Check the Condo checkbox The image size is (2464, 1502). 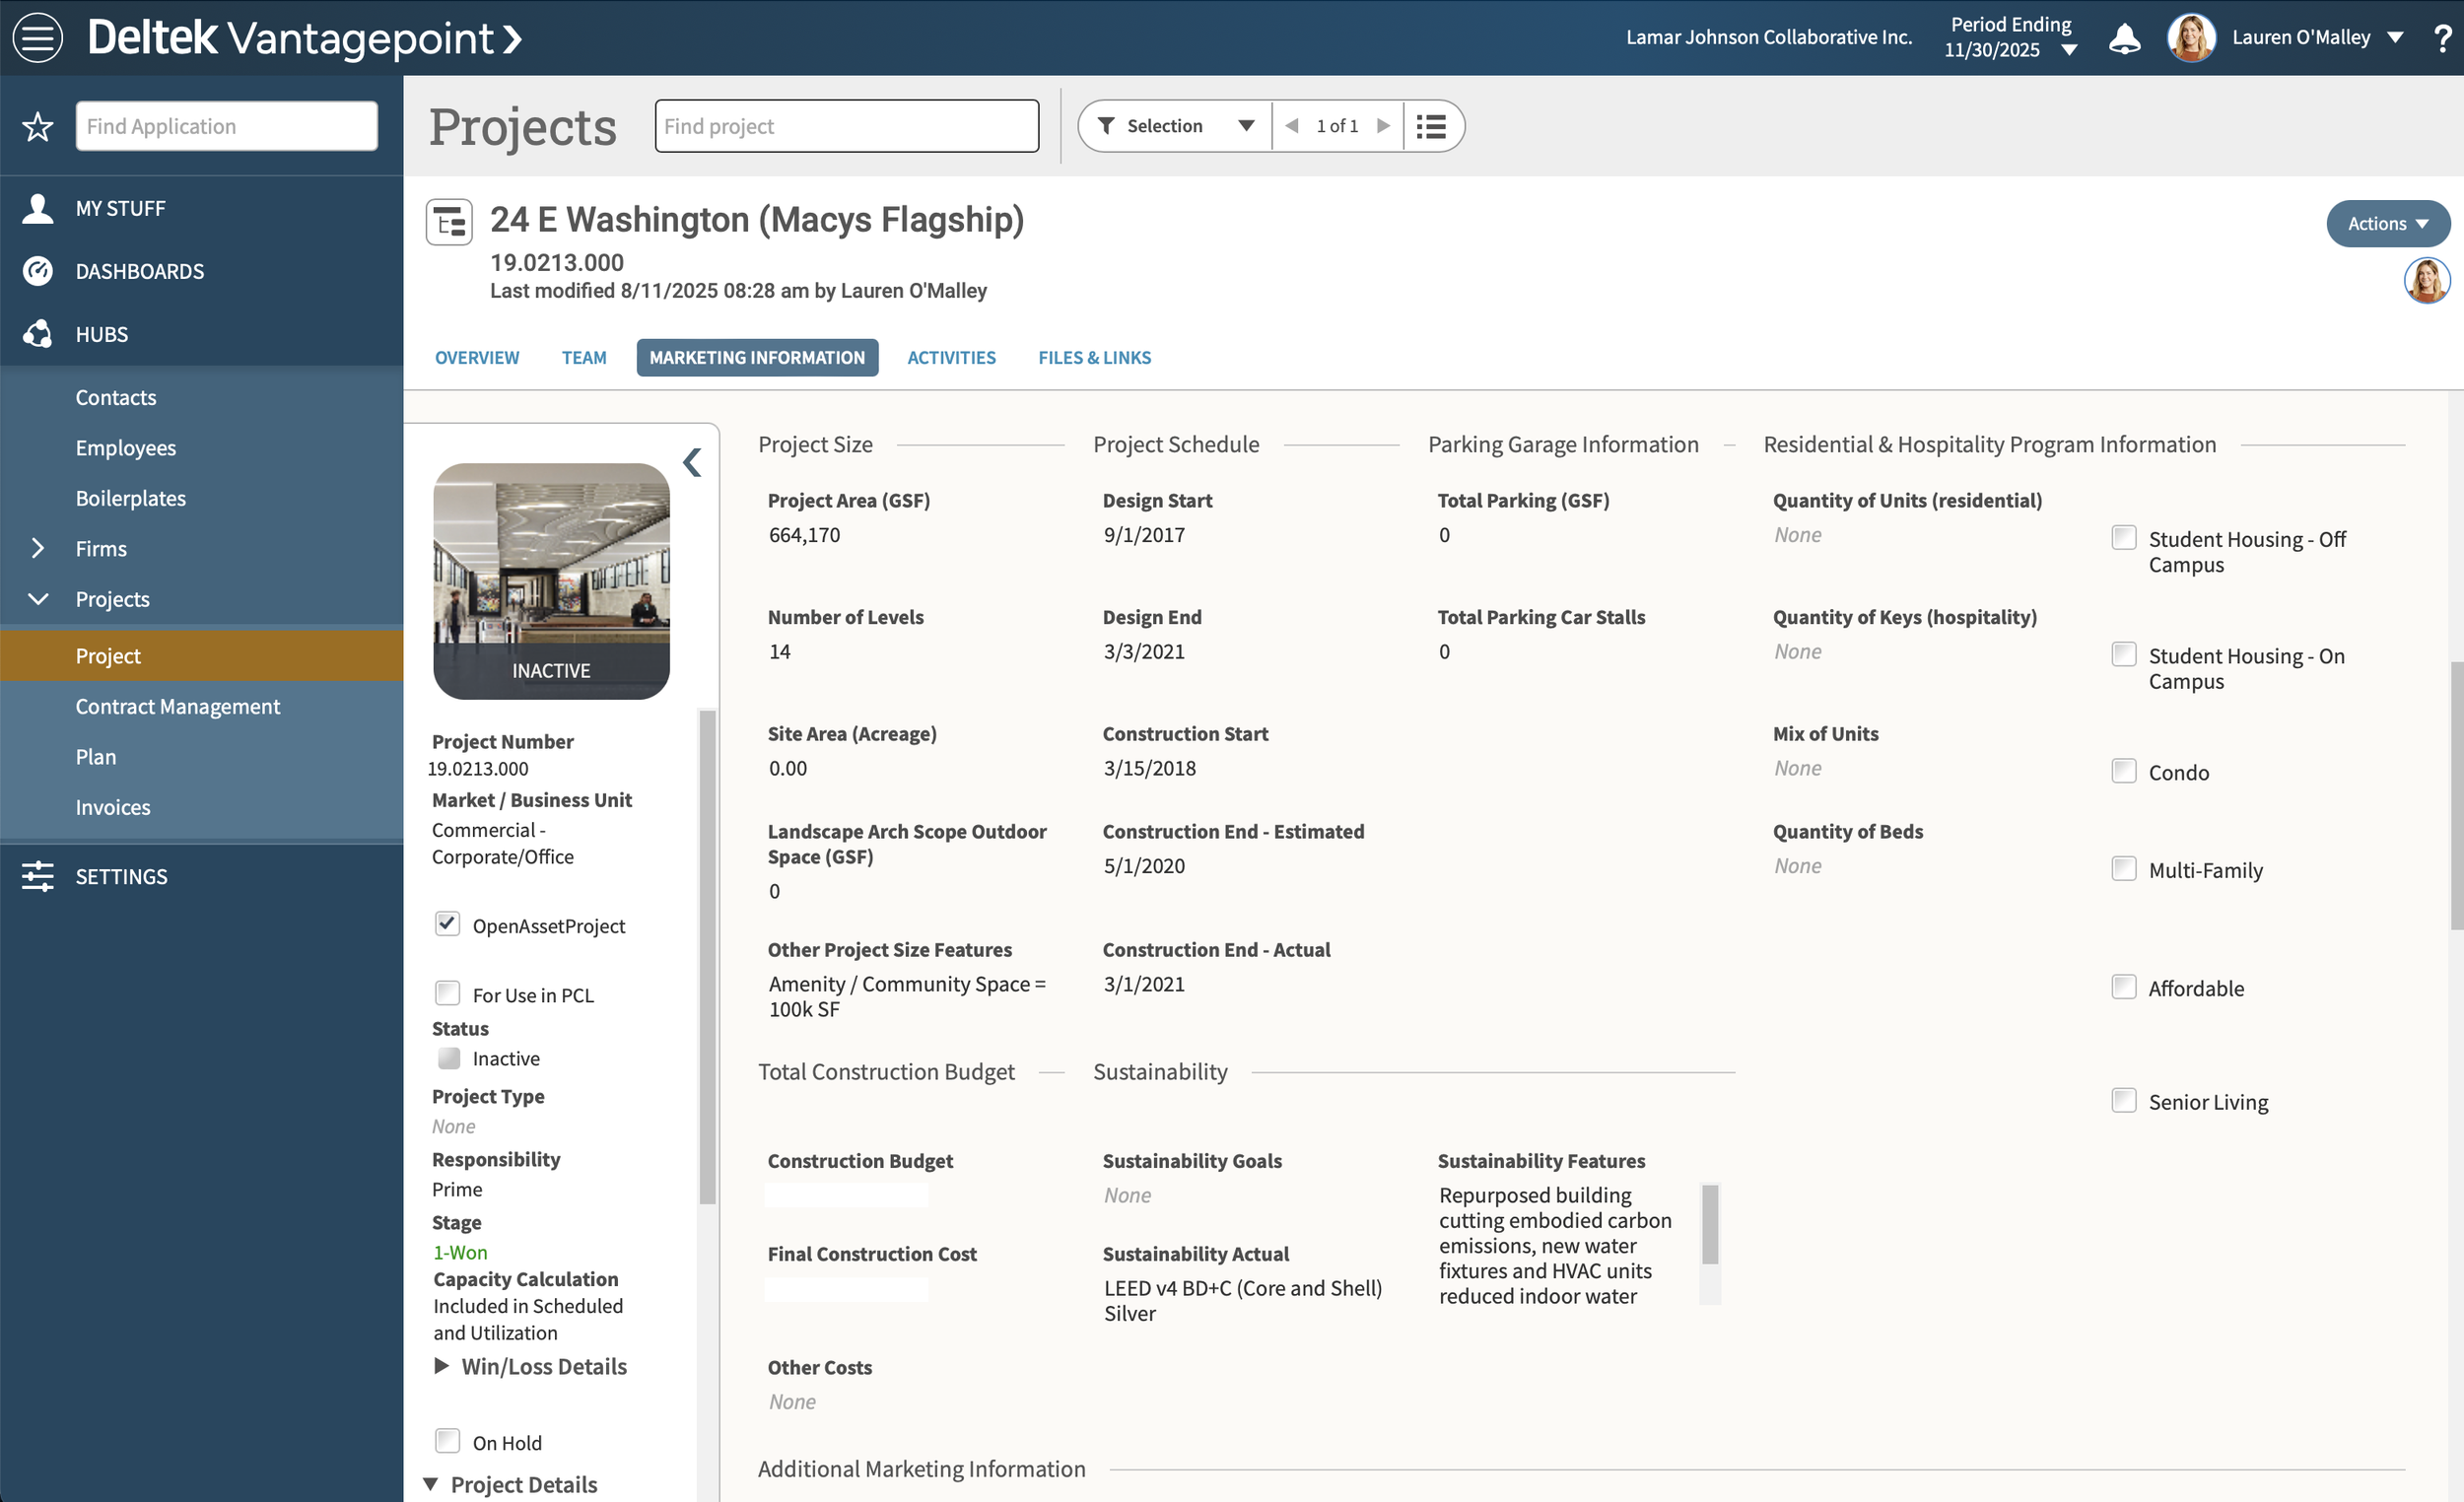[2123, 771]
